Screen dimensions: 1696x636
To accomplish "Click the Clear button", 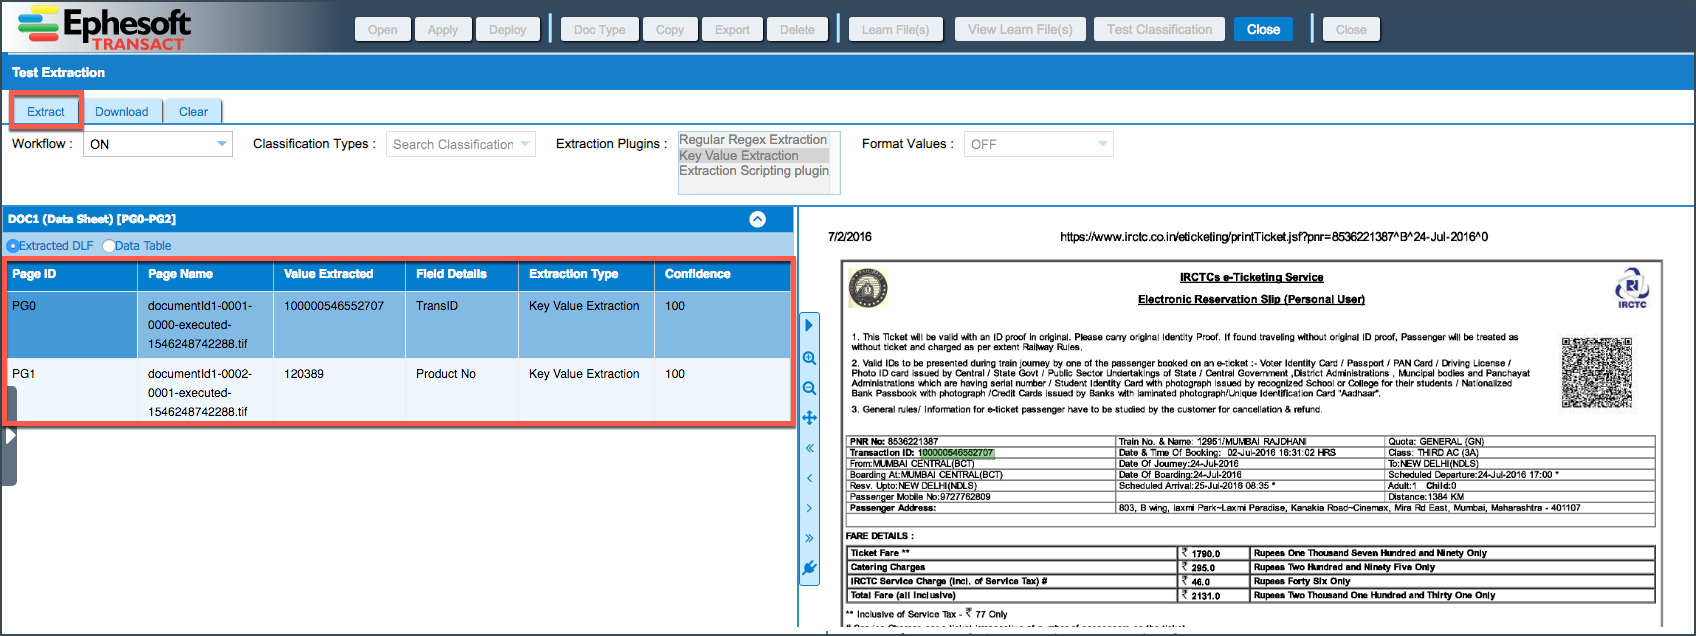I will (194, 111).
